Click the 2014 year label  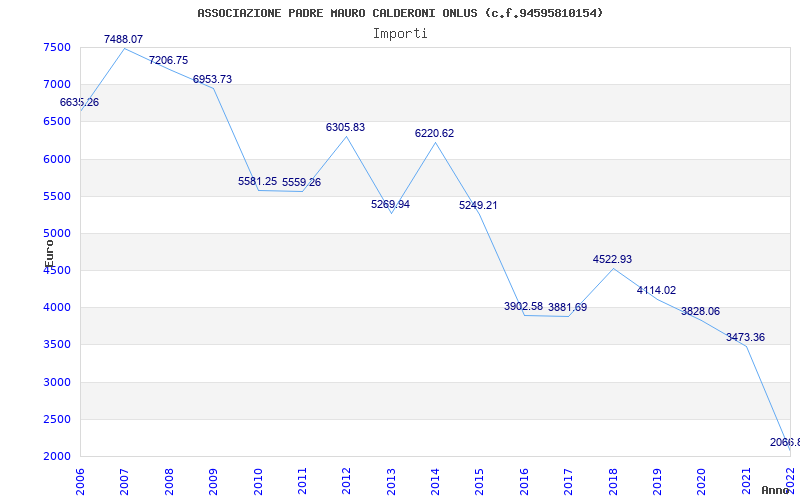(x=435, y=481)
